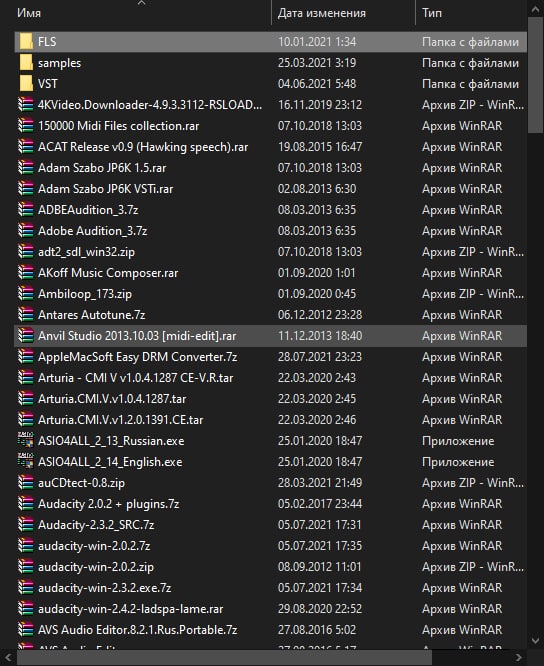Click the archive icon of AKoff Music Composer.rar

click(25, 273)
